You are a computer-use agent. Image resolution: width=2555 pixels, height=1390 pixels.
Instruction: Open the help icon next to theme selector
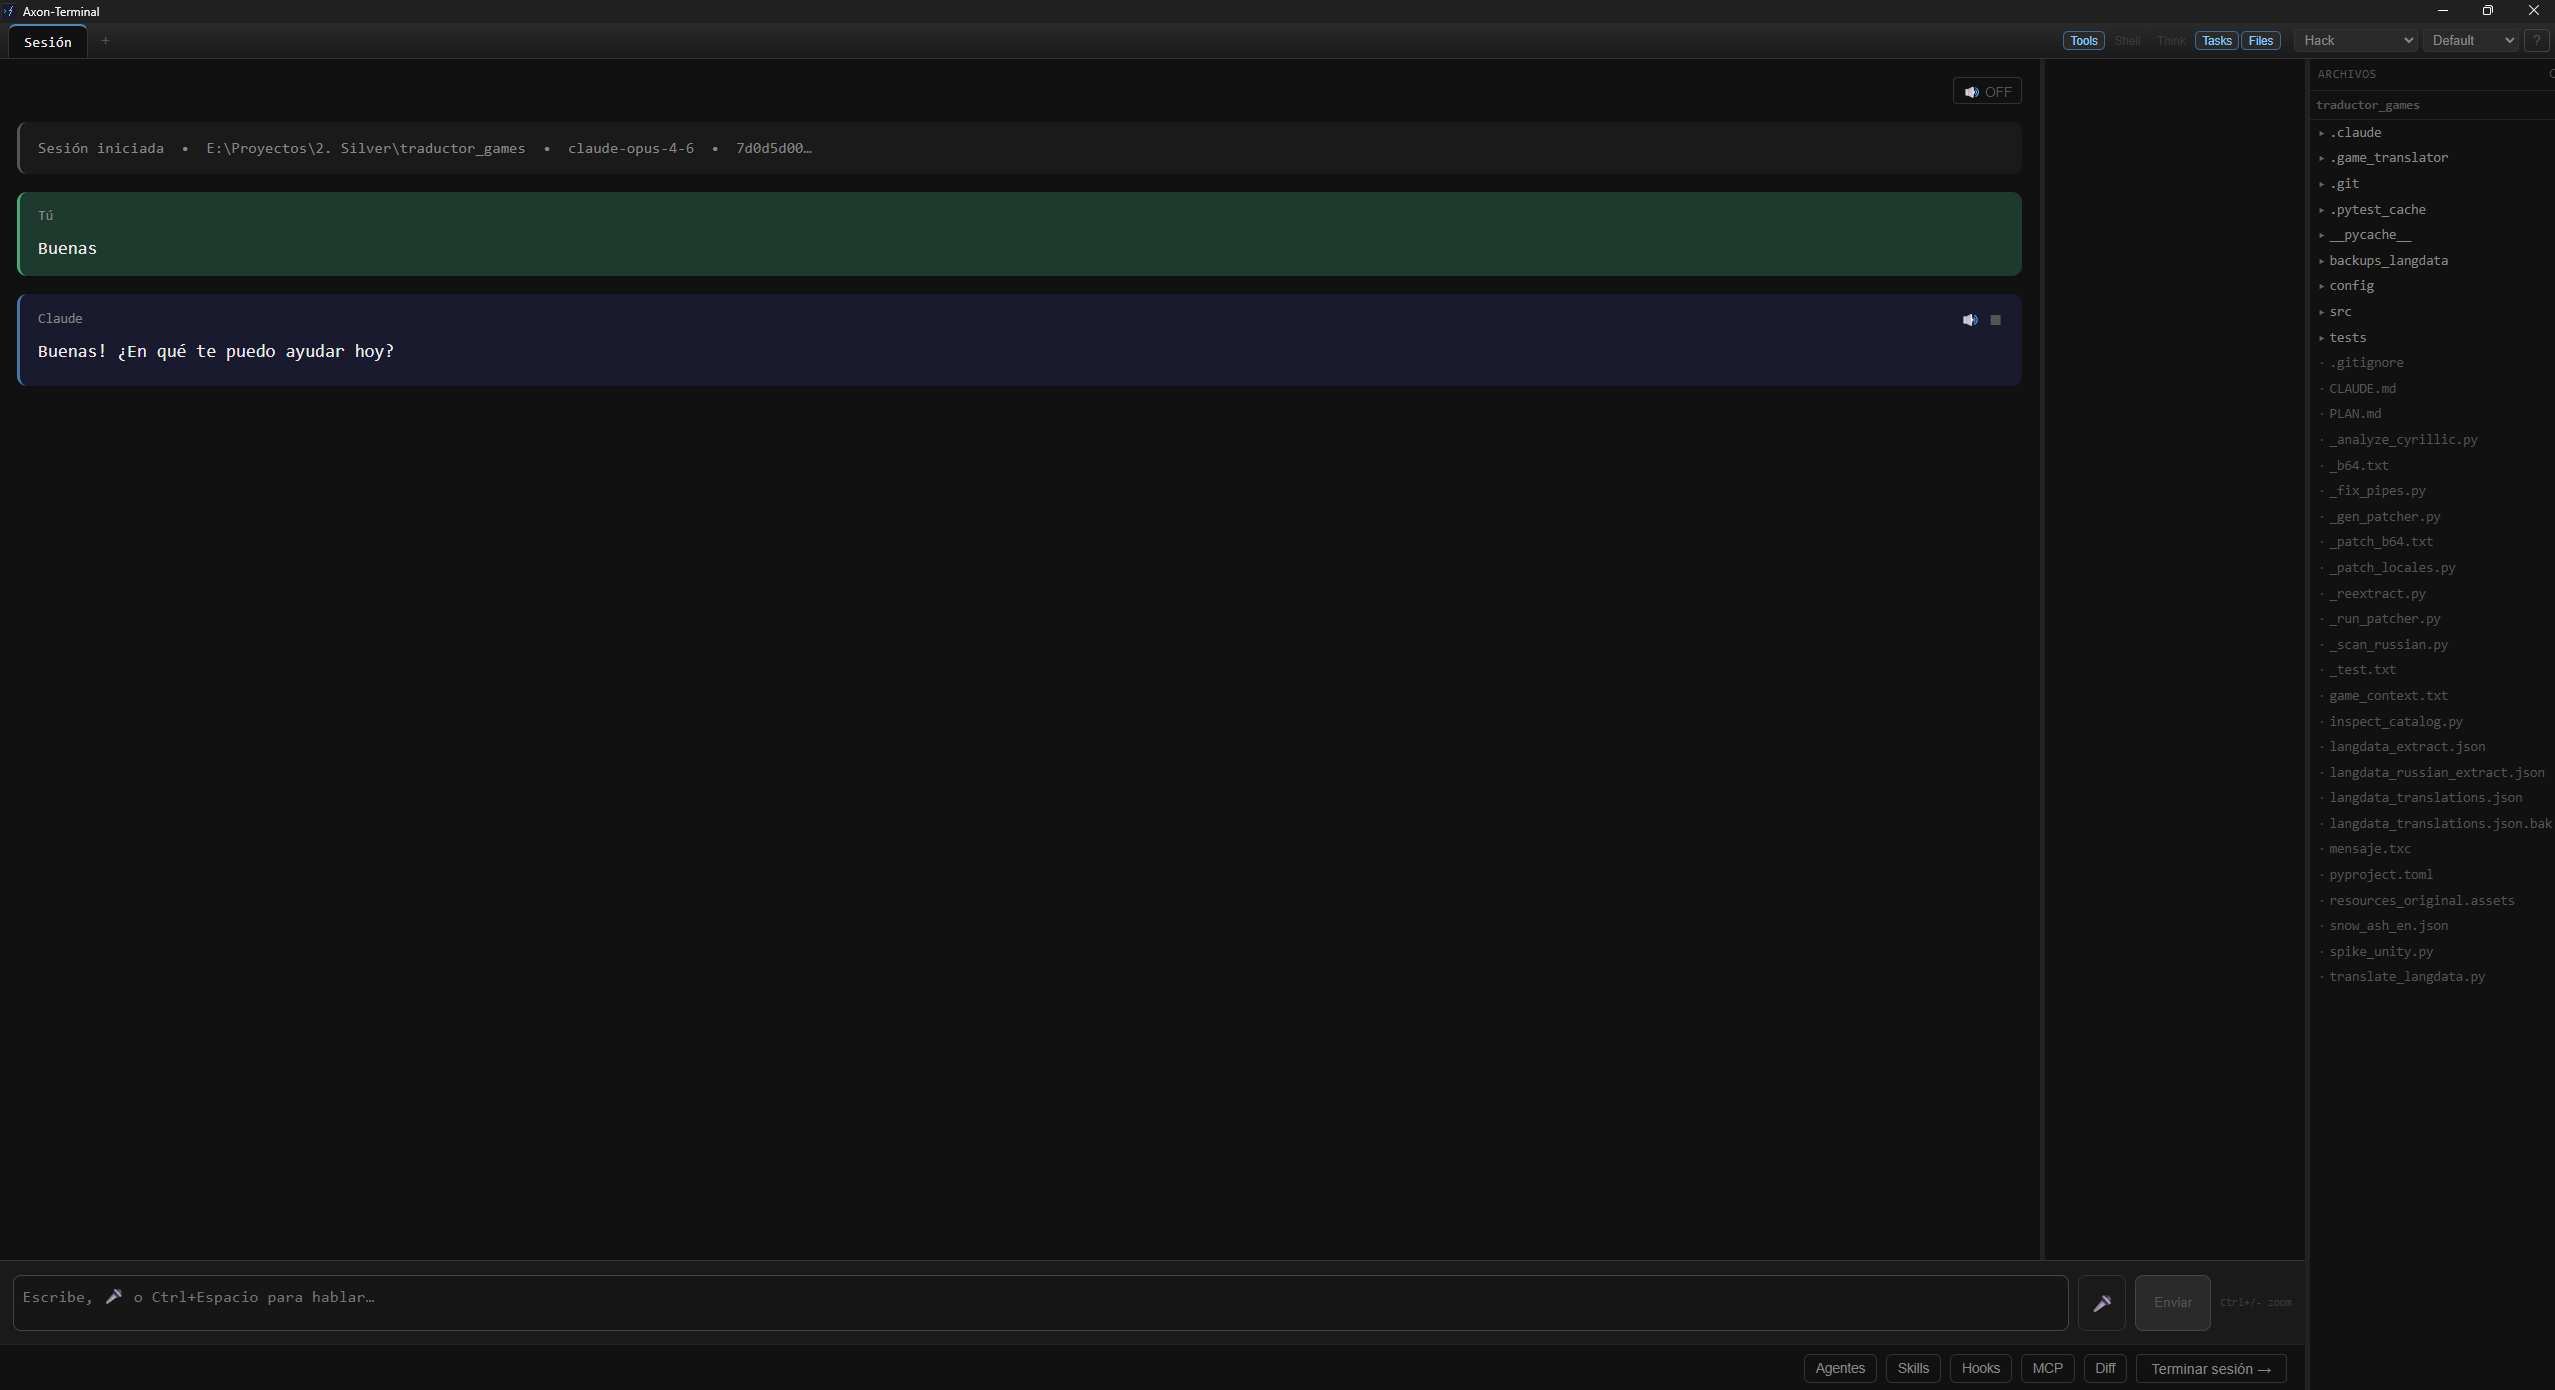point(2537,40)
